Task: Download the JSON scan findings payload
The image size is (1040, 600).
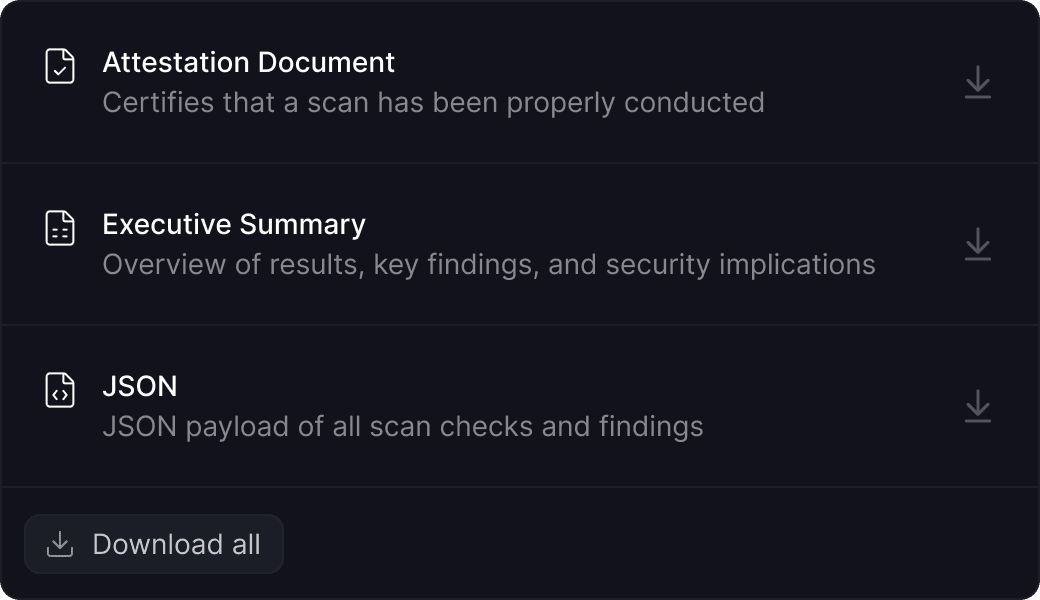Action: tap(976, 406)
